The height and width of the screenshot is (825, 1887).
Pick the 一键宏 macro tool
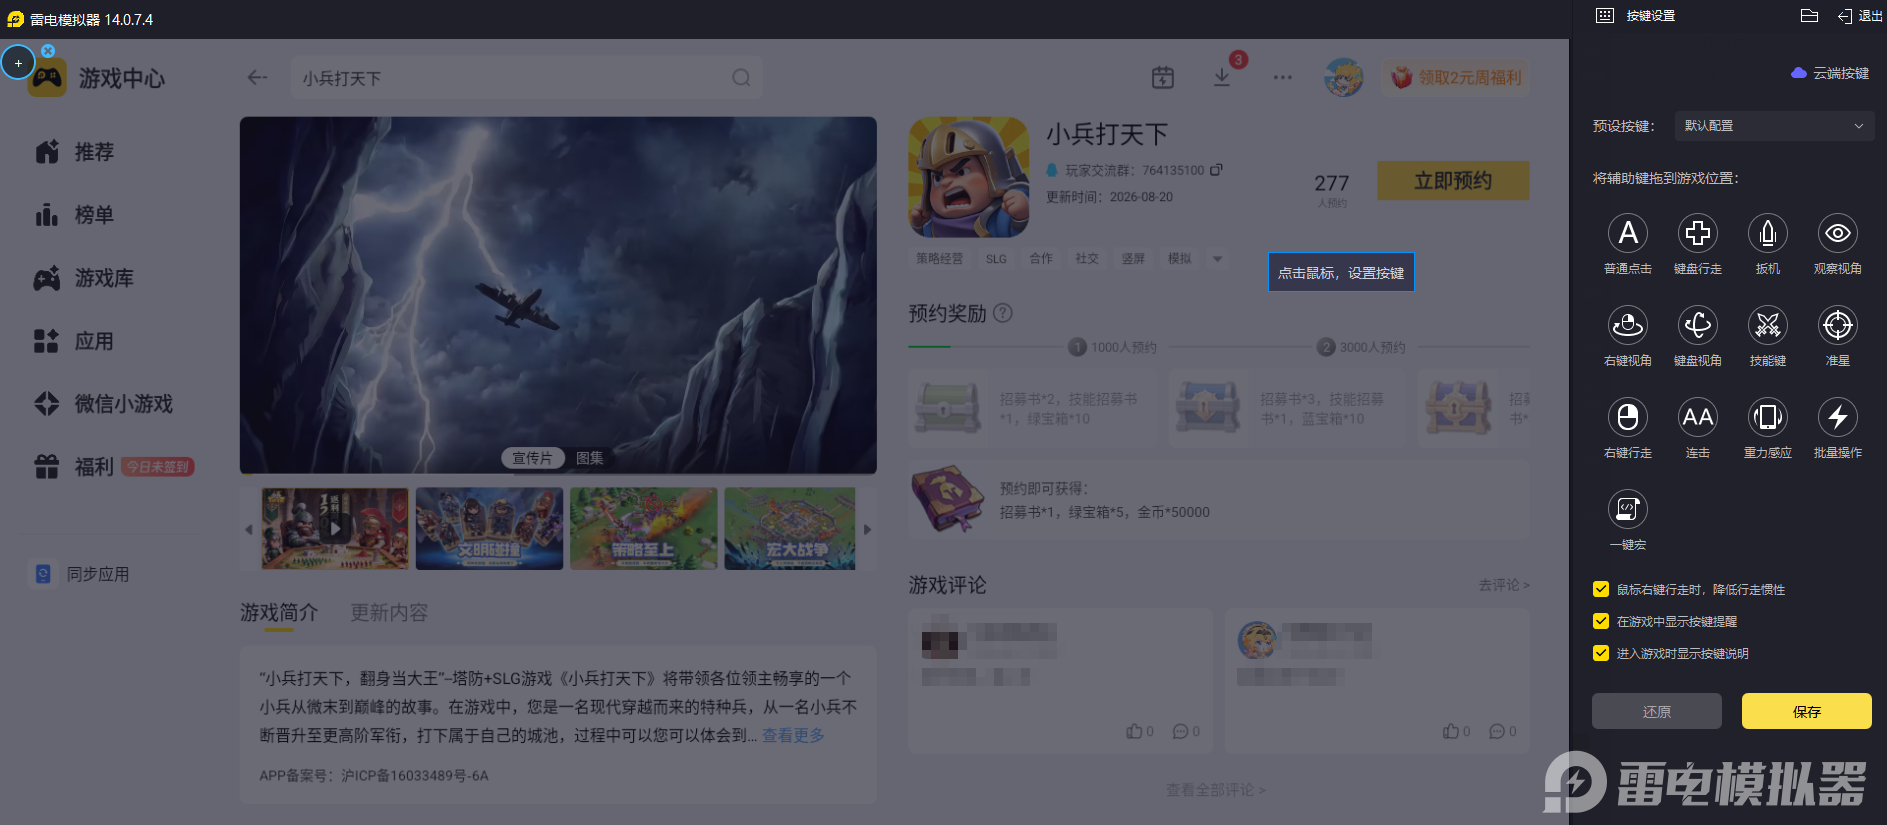coord(1628,509)
